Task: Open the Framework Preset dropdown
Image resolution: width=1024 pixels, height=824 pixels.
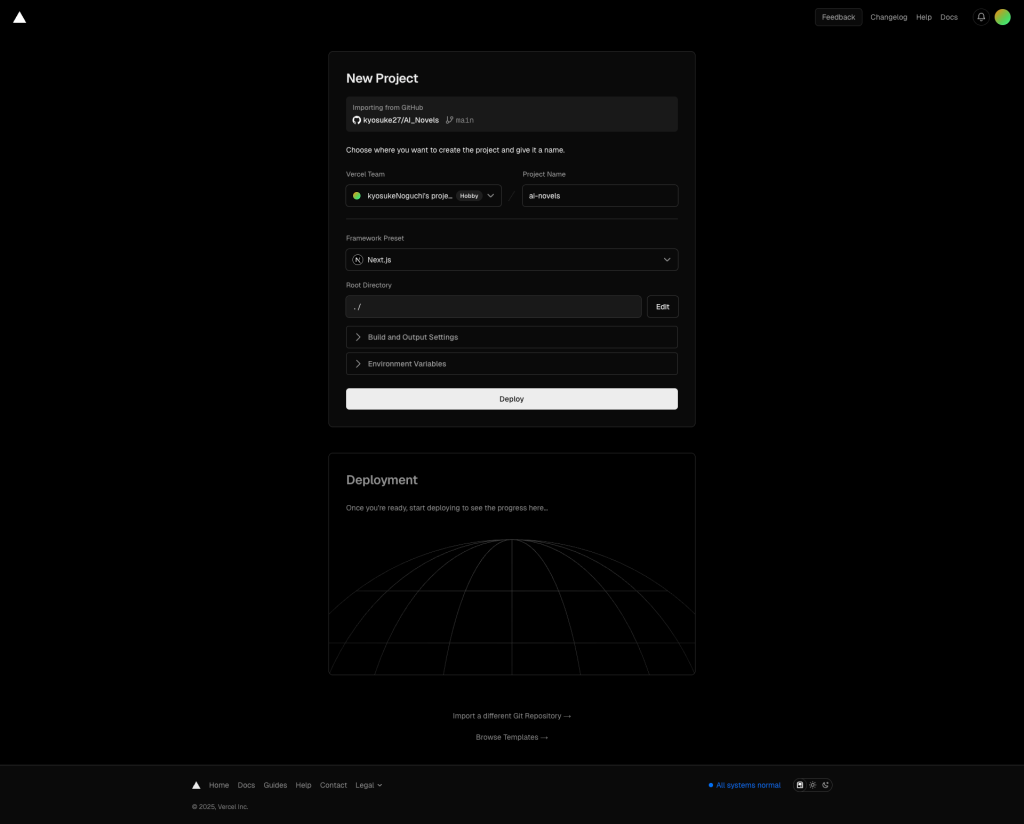Action: (x=511, y=260)
